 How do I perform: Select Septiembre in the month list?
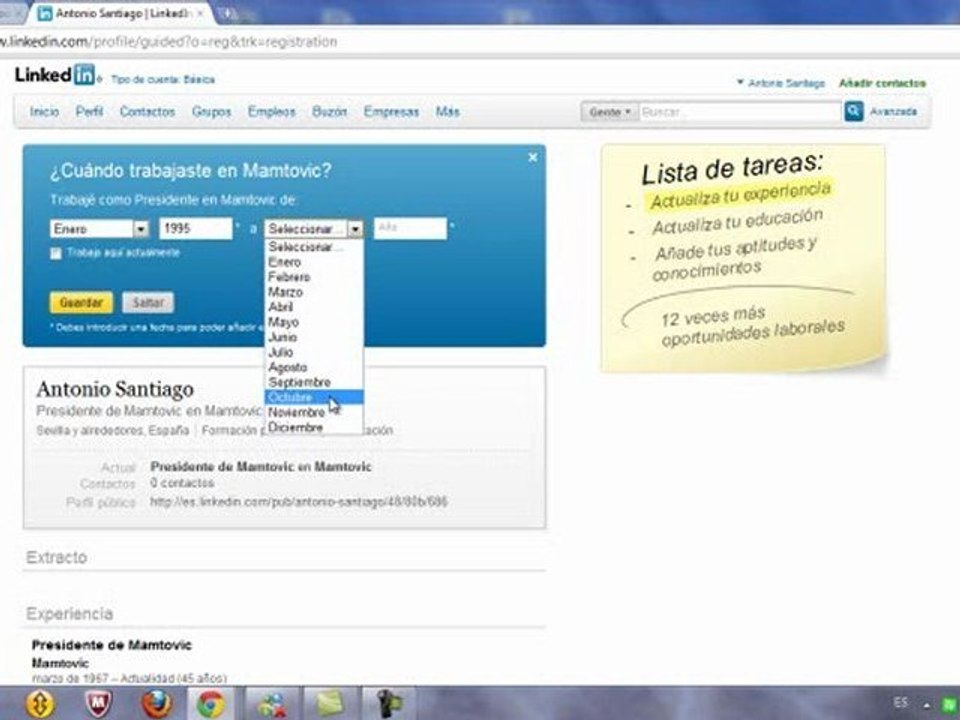pos(314,382)
